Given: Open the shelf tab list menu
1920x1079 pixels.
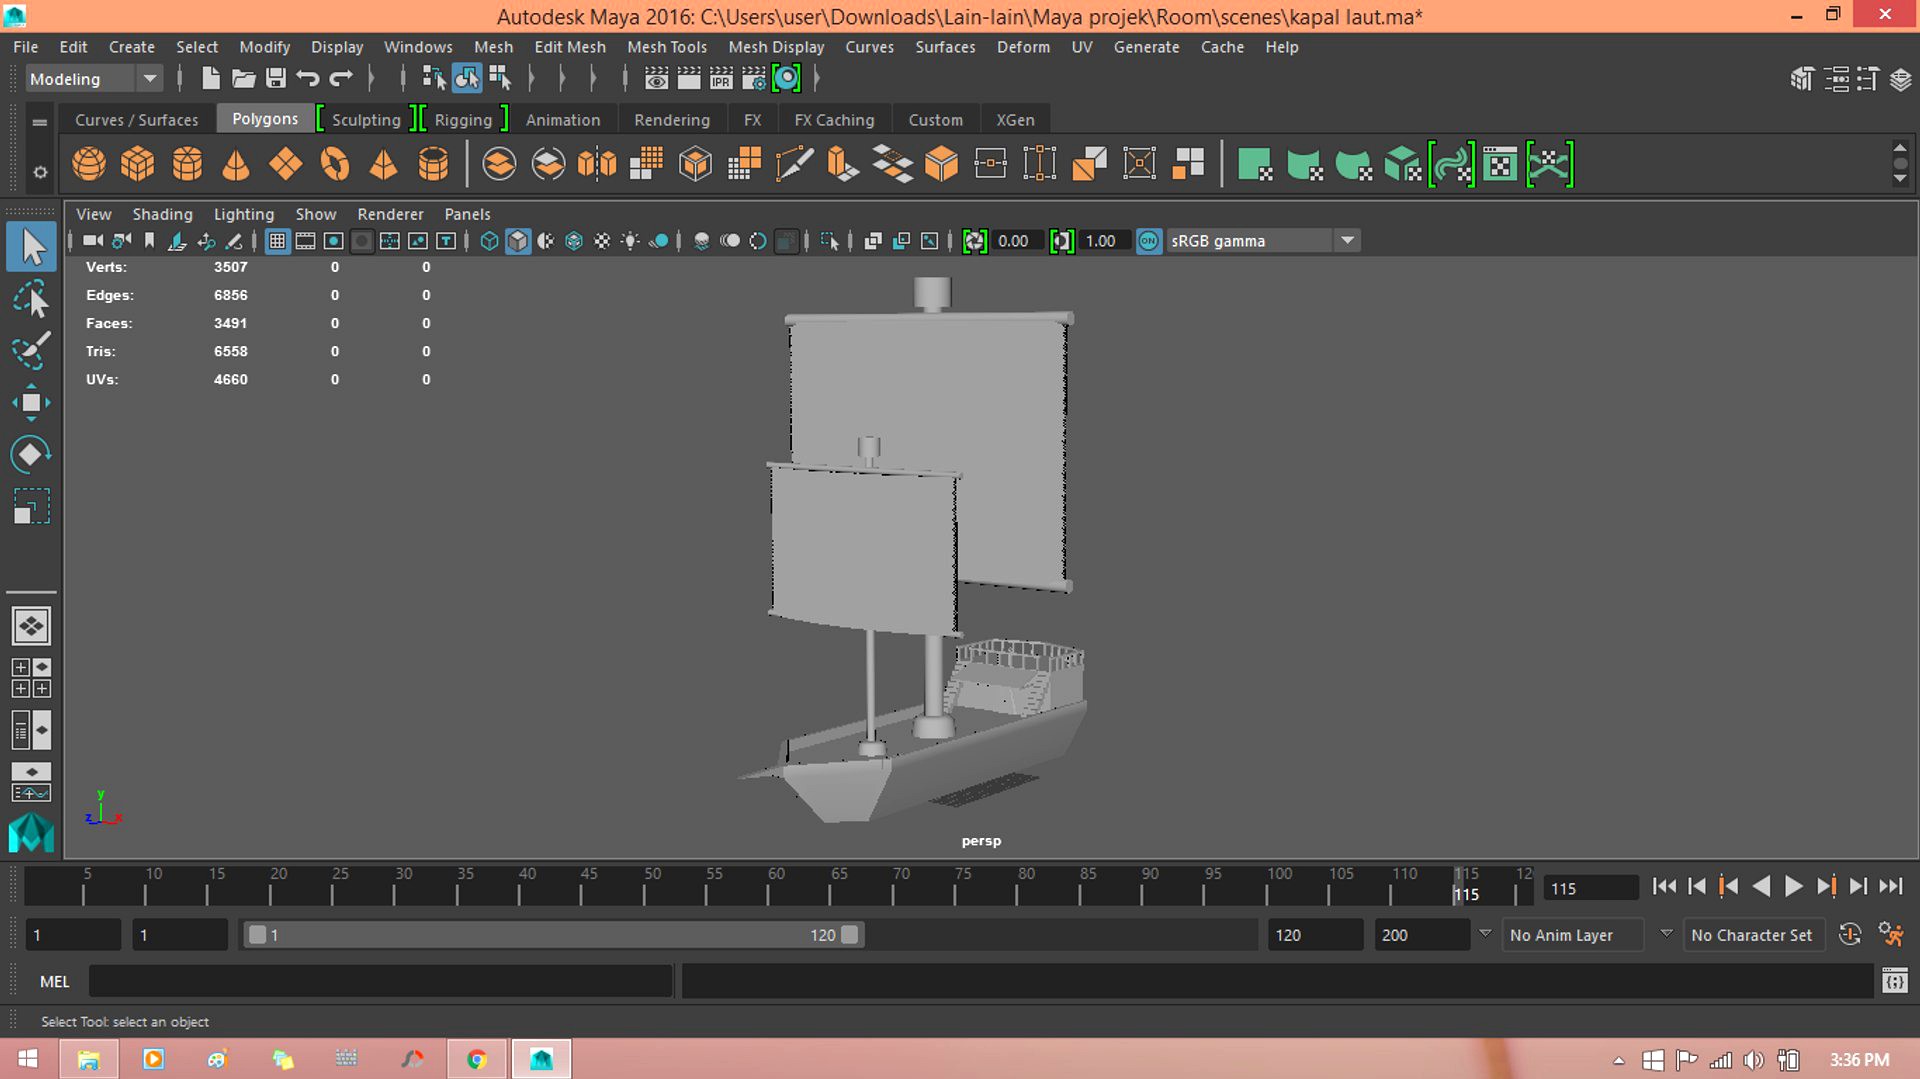Looking at the screenshot, I should pos(39,122).
